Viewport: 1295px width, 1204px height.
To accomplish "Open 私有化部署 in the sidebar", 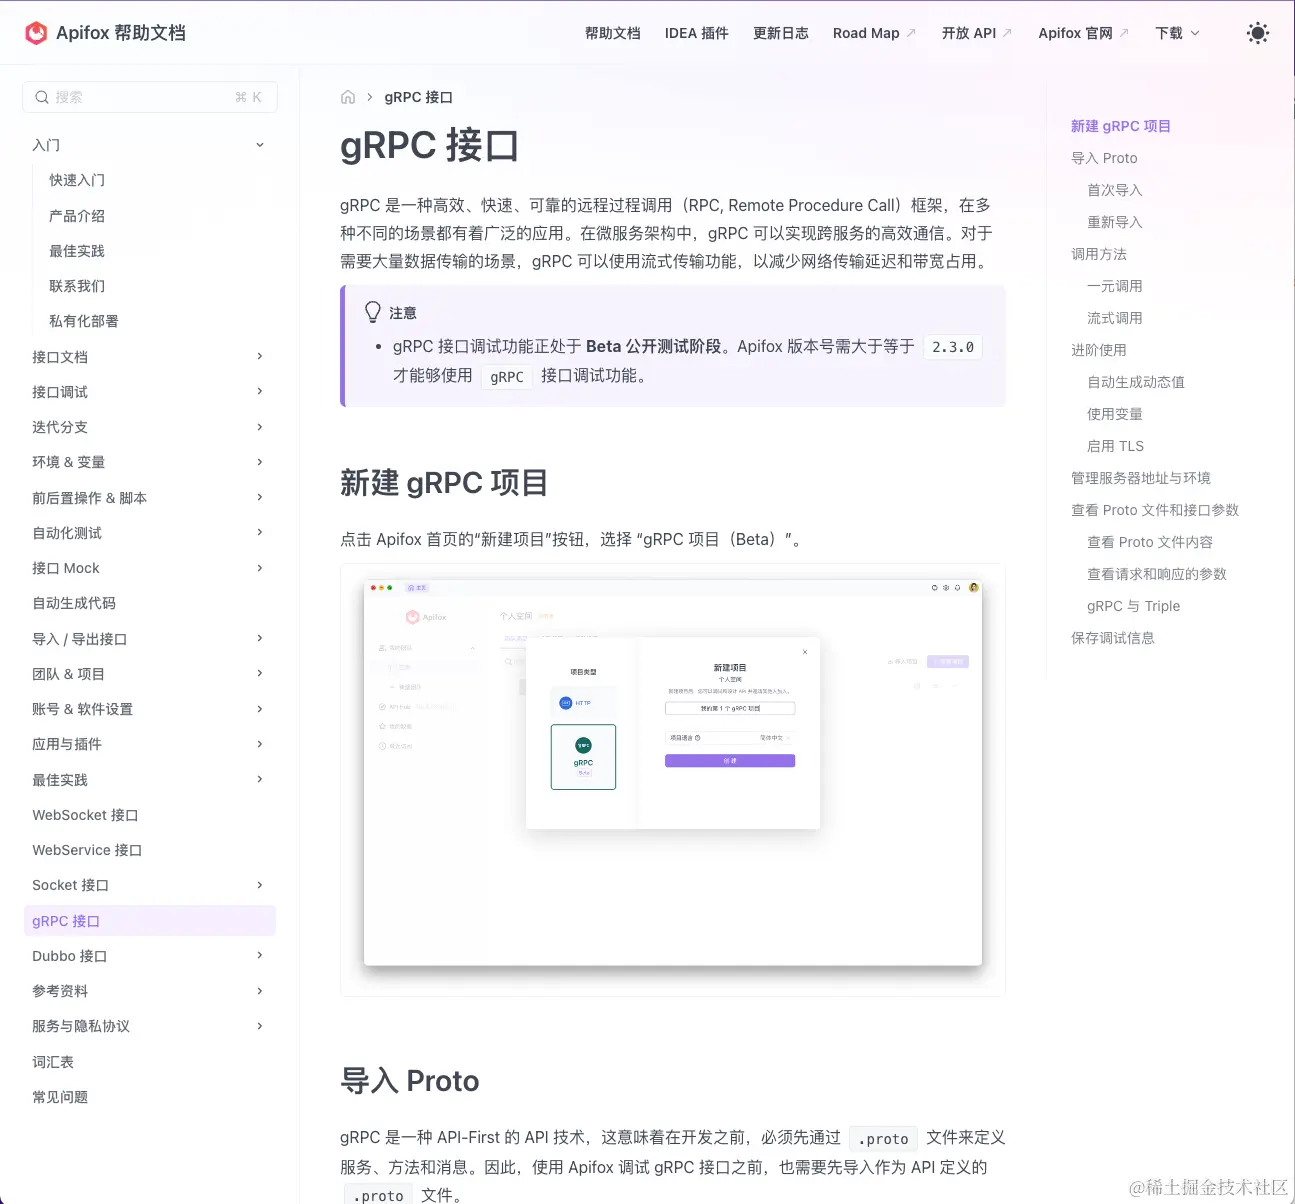I will 84,321.
